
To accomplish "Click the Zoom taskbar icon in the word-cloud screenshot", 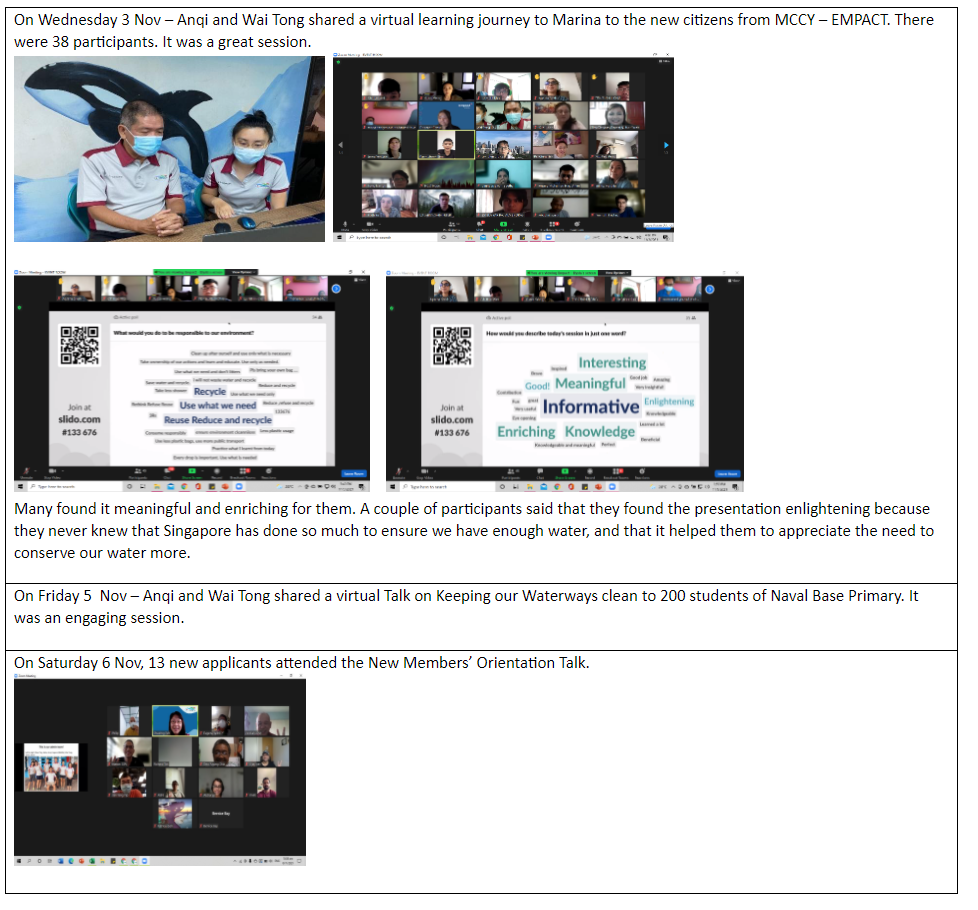I will point(612,486).
